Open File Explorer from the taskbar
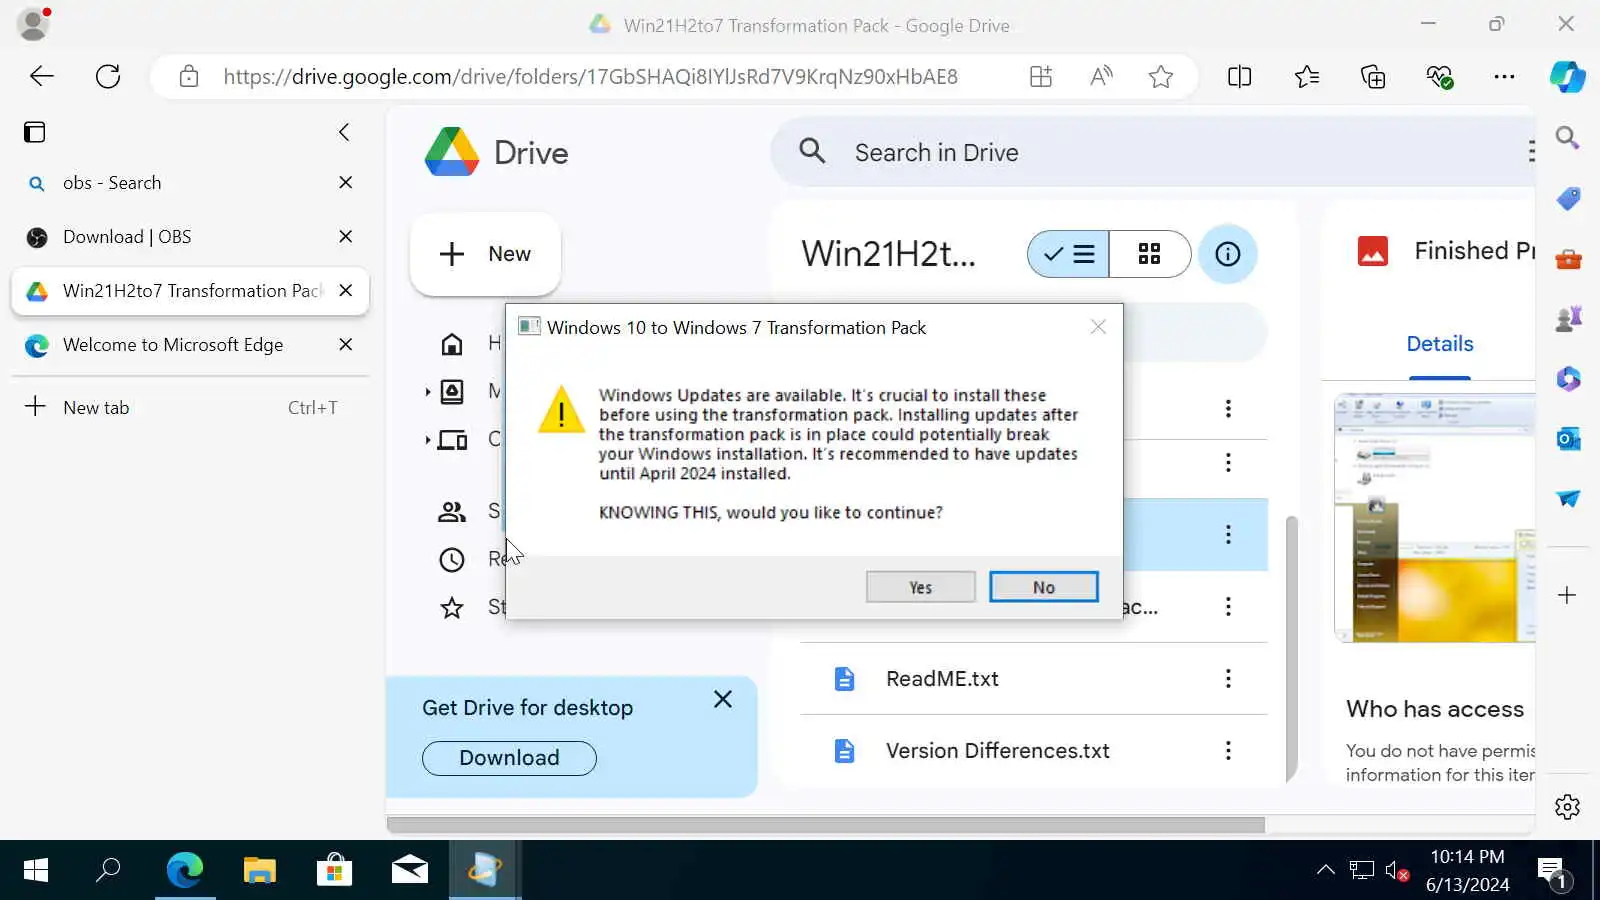1600x900 pixels. coord(259,870)
